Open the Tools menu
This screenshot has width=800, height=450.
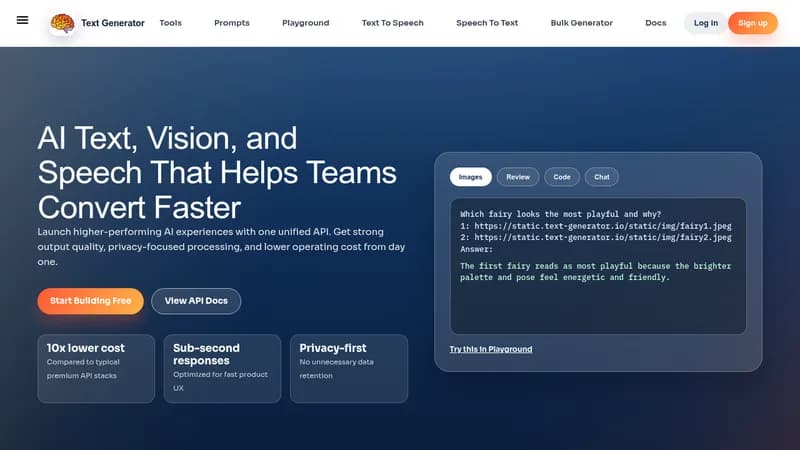(170, 23)
